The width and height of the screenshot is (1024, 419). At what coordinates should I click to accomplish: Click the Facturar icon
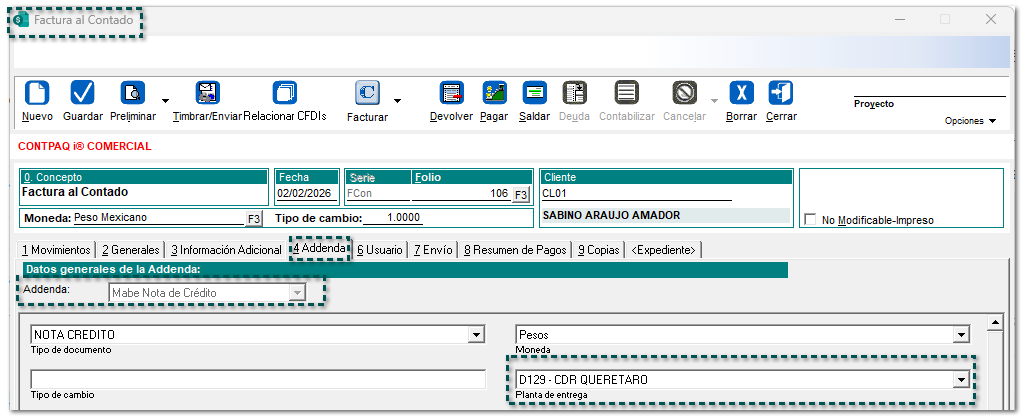click(x=367, y=94)
